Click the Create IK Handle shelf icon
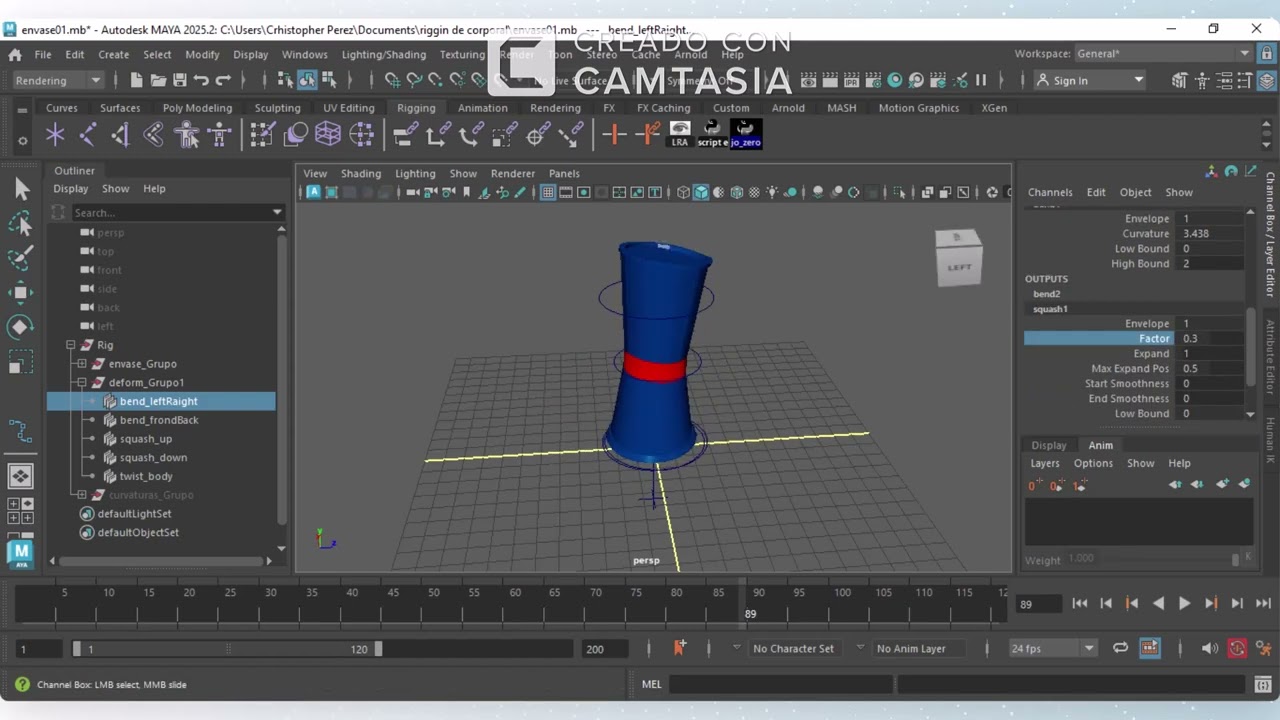 pyautogui.click(x=121, y=134)
